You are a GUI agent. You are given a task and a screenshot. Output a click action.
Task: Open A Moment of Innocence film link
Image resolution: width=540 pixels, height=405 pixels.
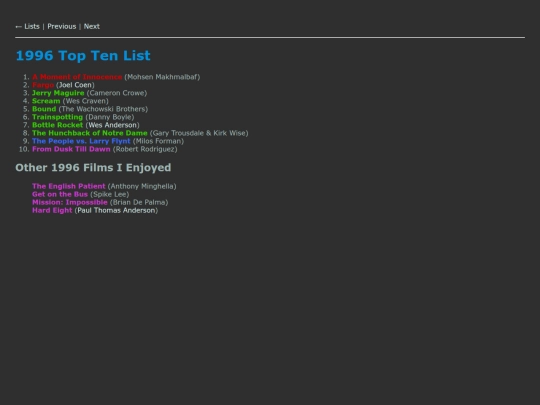tap(77, 77)
